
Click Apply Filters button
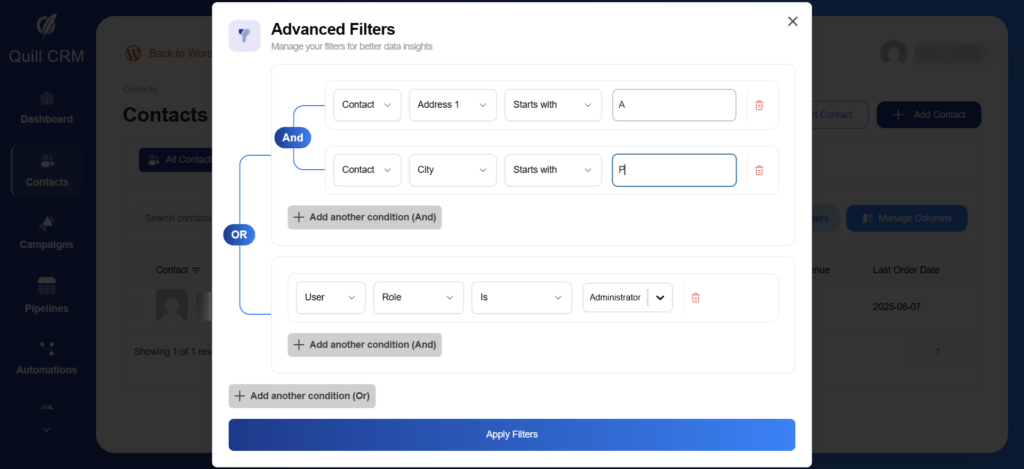(x=511, y=434)
